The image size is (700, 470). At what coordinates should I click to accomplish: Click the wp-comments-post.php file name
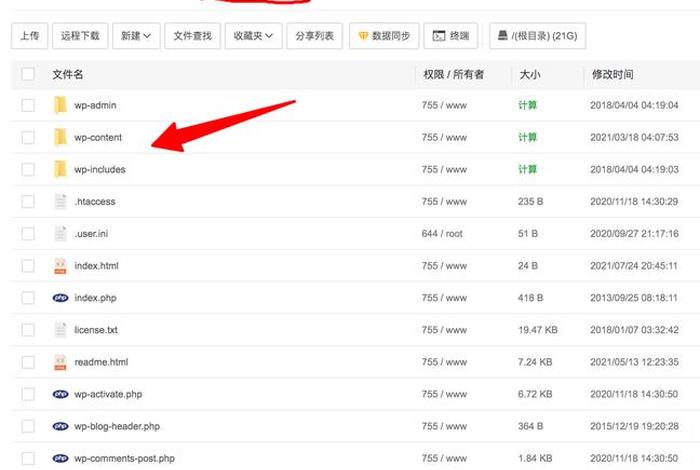(125, 458)
